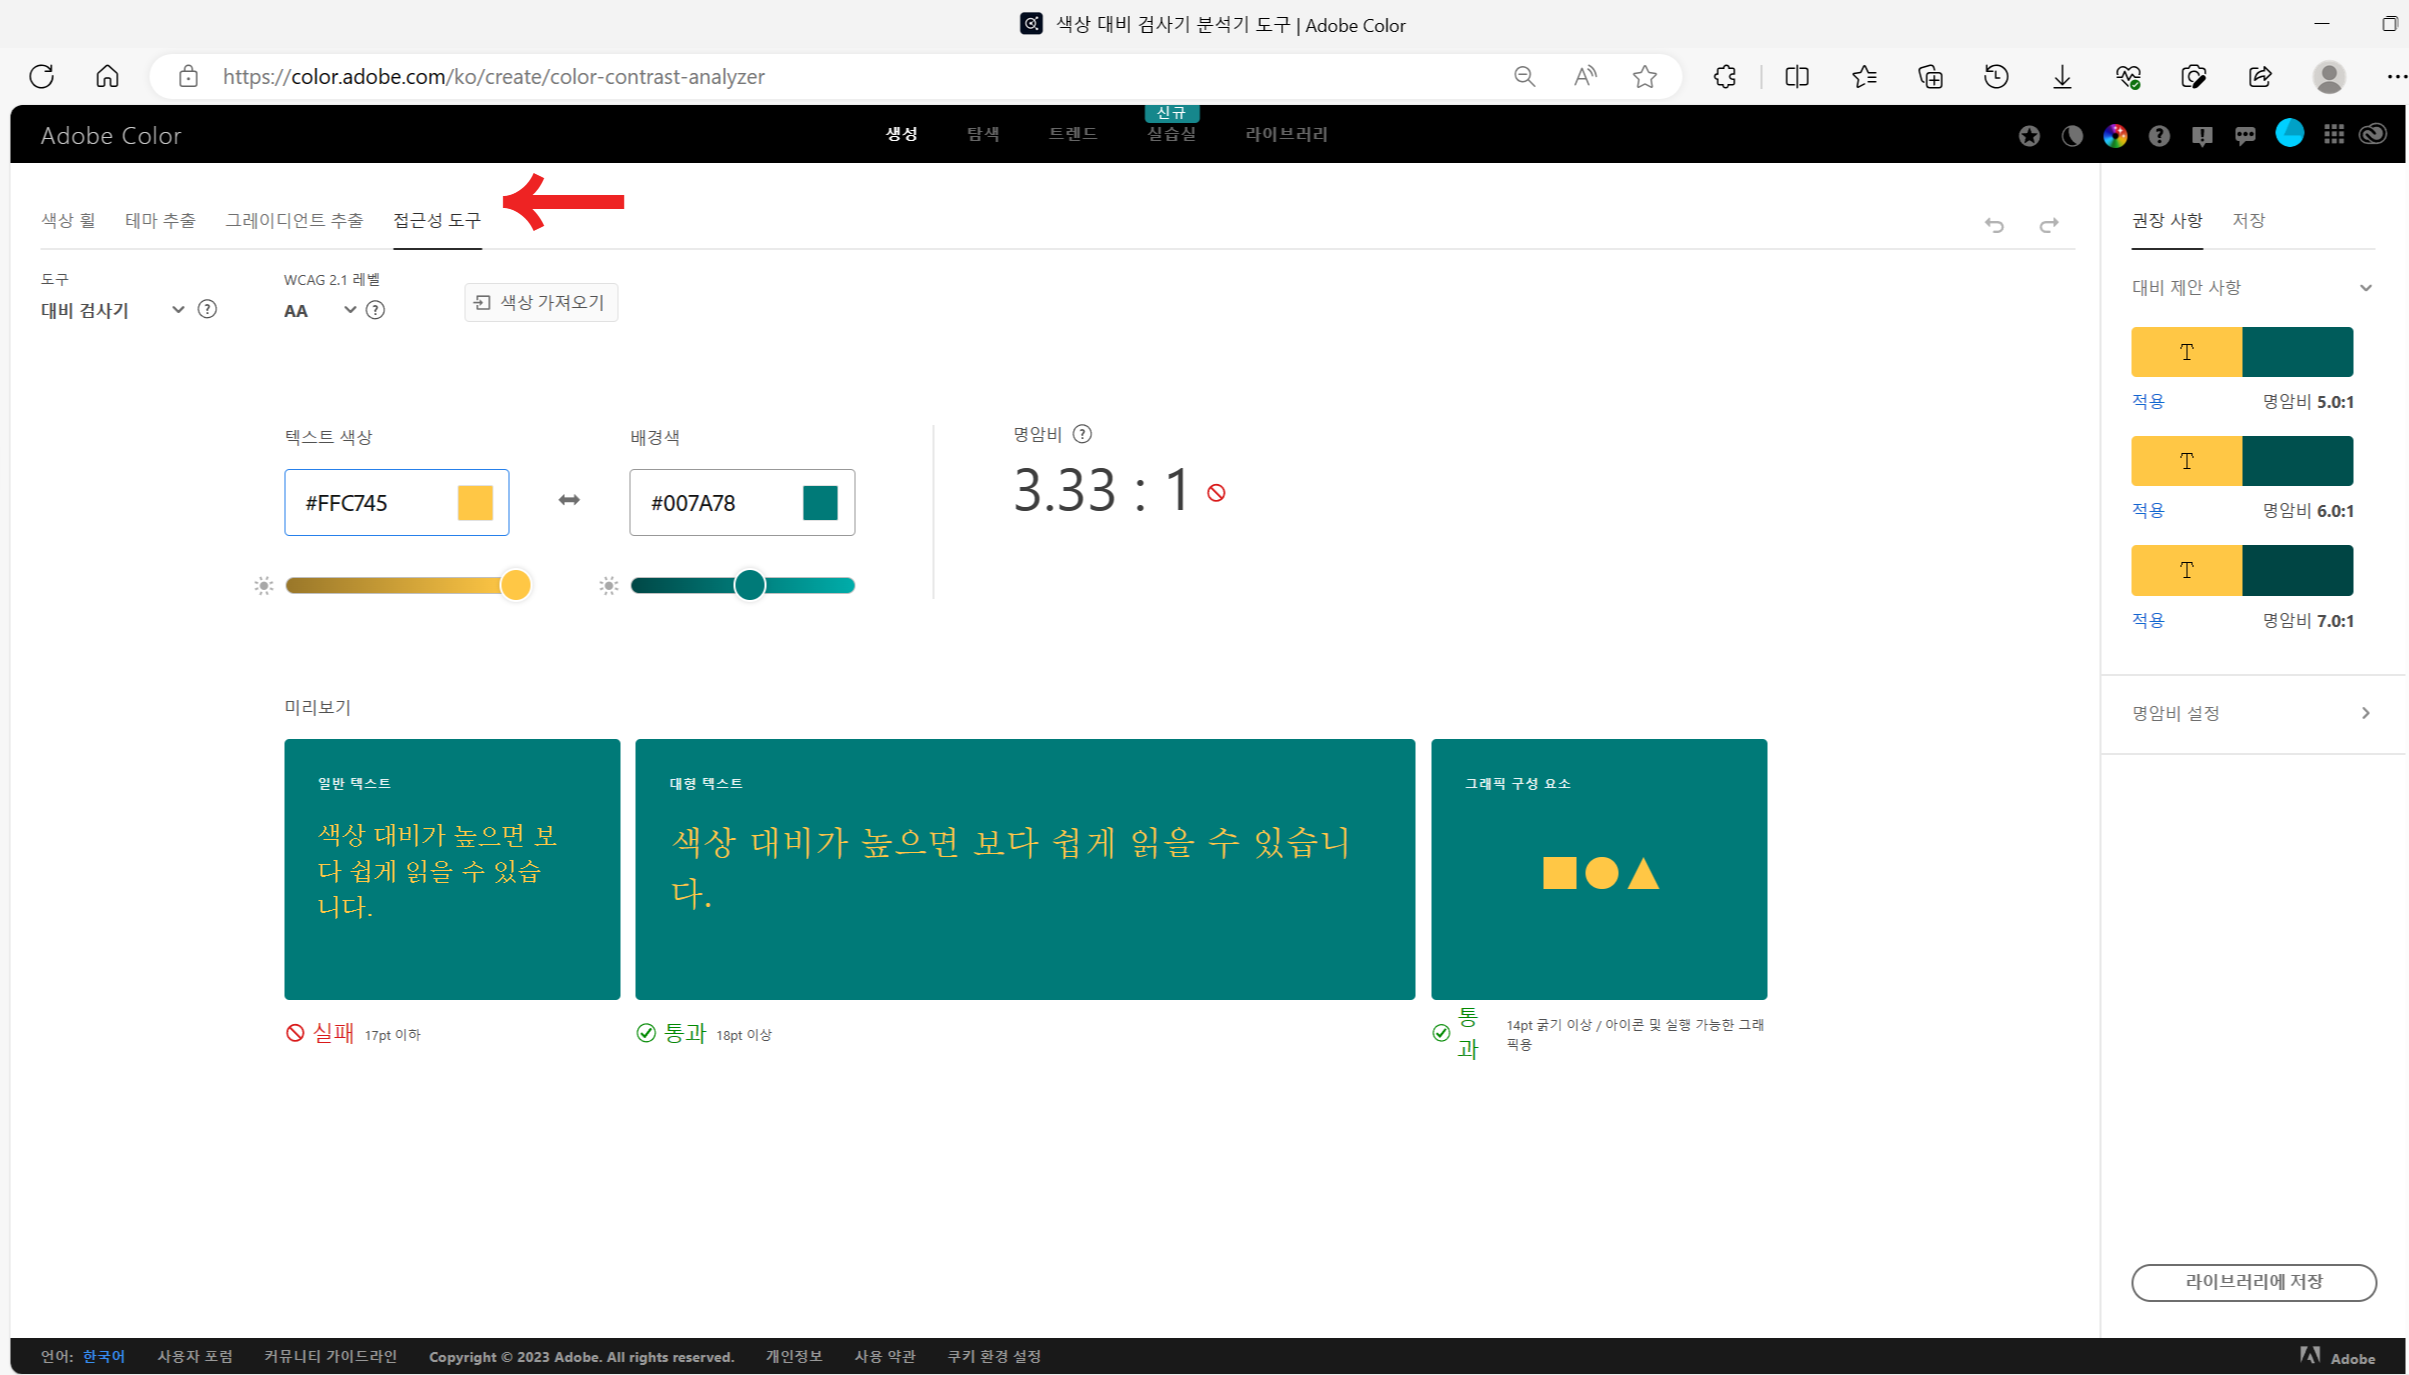Open the 탐색 menu
This screenshot has height=1375, width=2409.
click(x=983, y=134)
